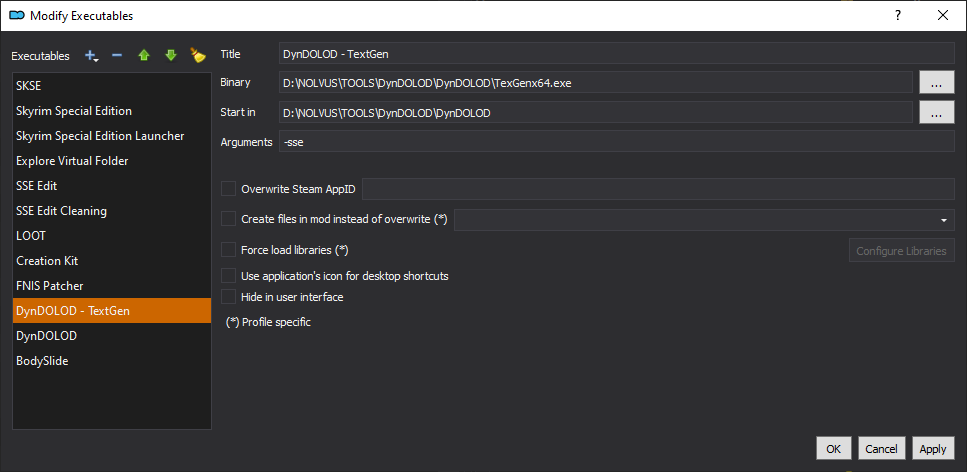This screenshot has height=472, width=967.
Task: Check Force load libraries option
Action: pos(229,250)
